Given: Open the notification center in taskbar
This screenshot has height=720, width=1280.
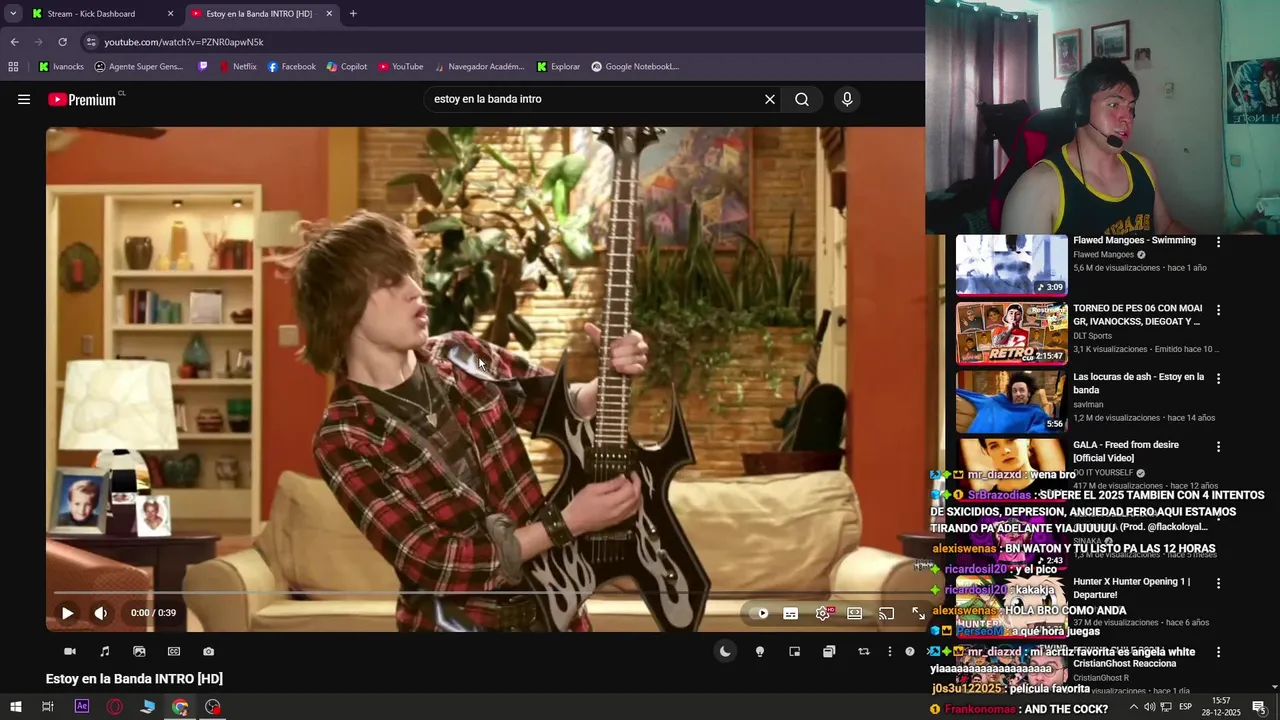Looking at the screenshot, I should (x=1259, y=707).
